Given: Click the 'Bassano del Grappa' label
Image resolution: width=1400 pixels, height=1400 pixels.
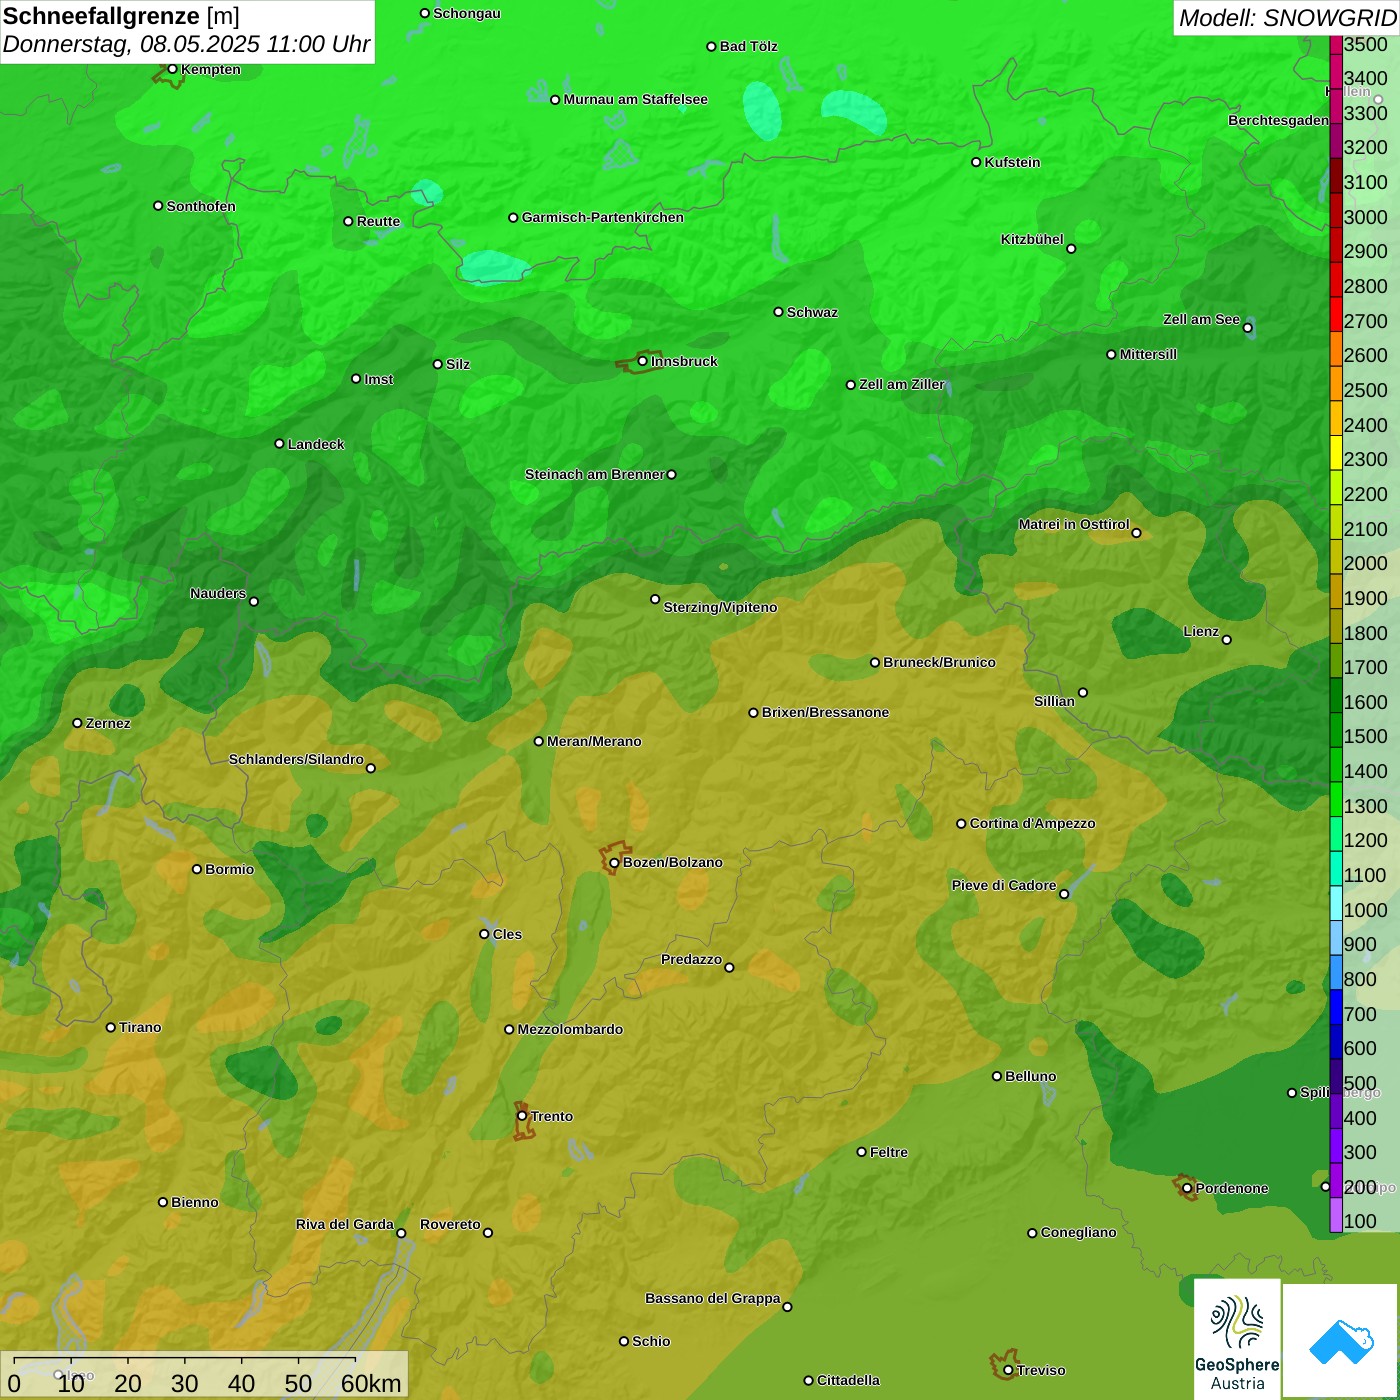Looking at the screenshot, I should [x=713, y=1298].
